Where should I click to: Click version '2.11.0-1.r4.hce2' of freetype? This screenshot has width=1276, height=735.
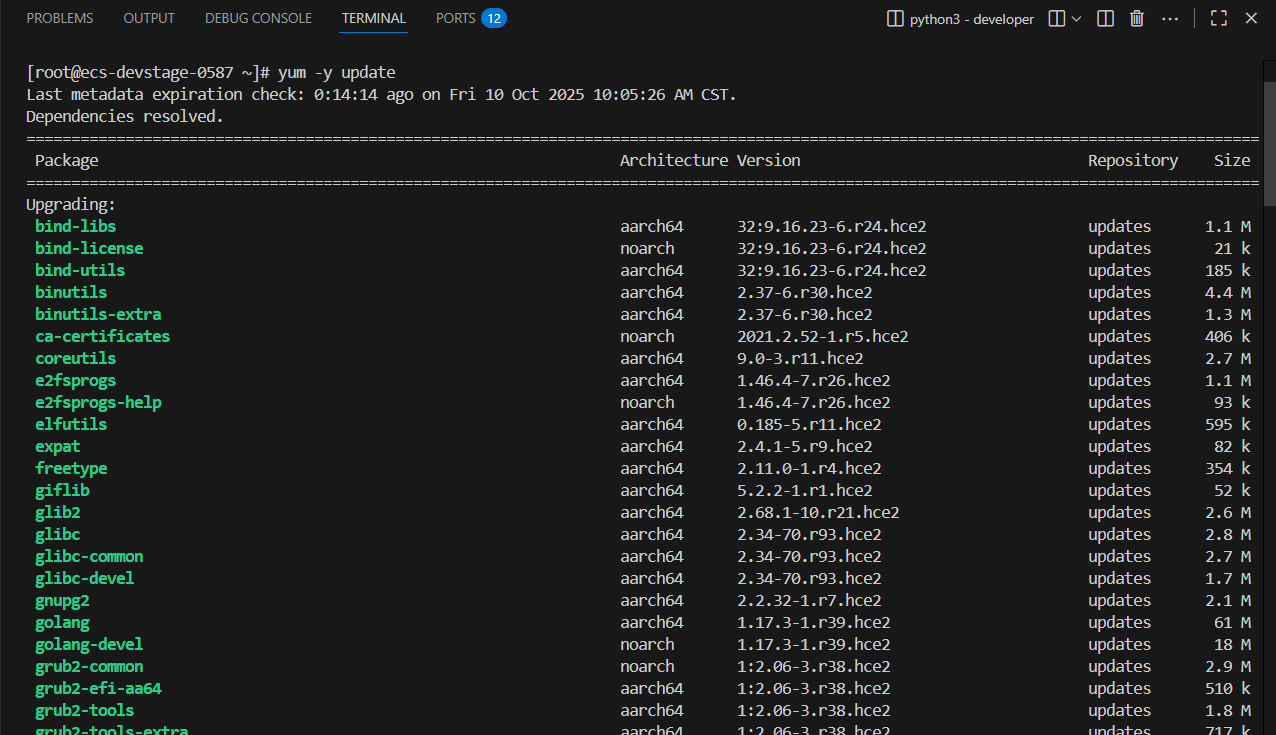tap(809, 468)
